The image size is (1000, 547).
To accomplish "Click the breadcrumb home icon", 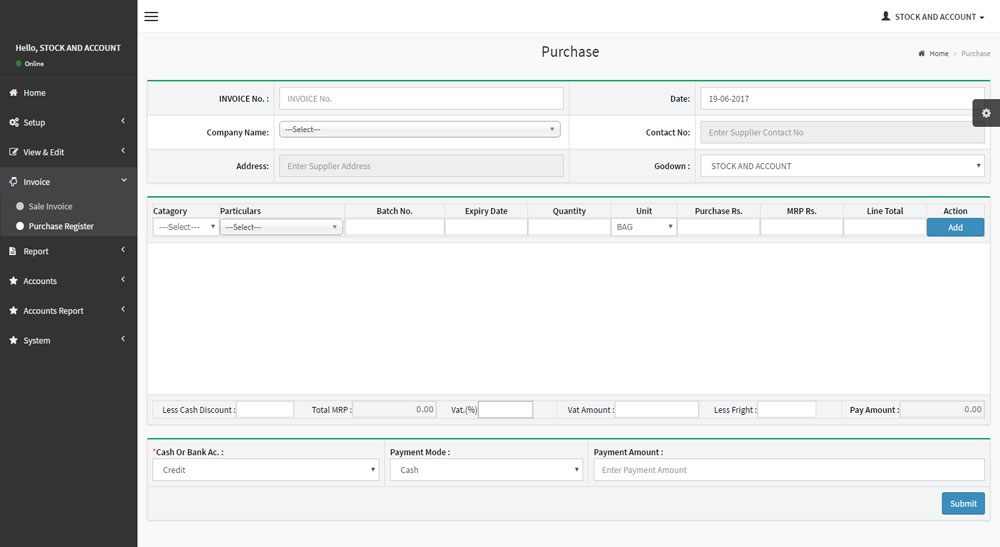I will (x=922, y=54).
